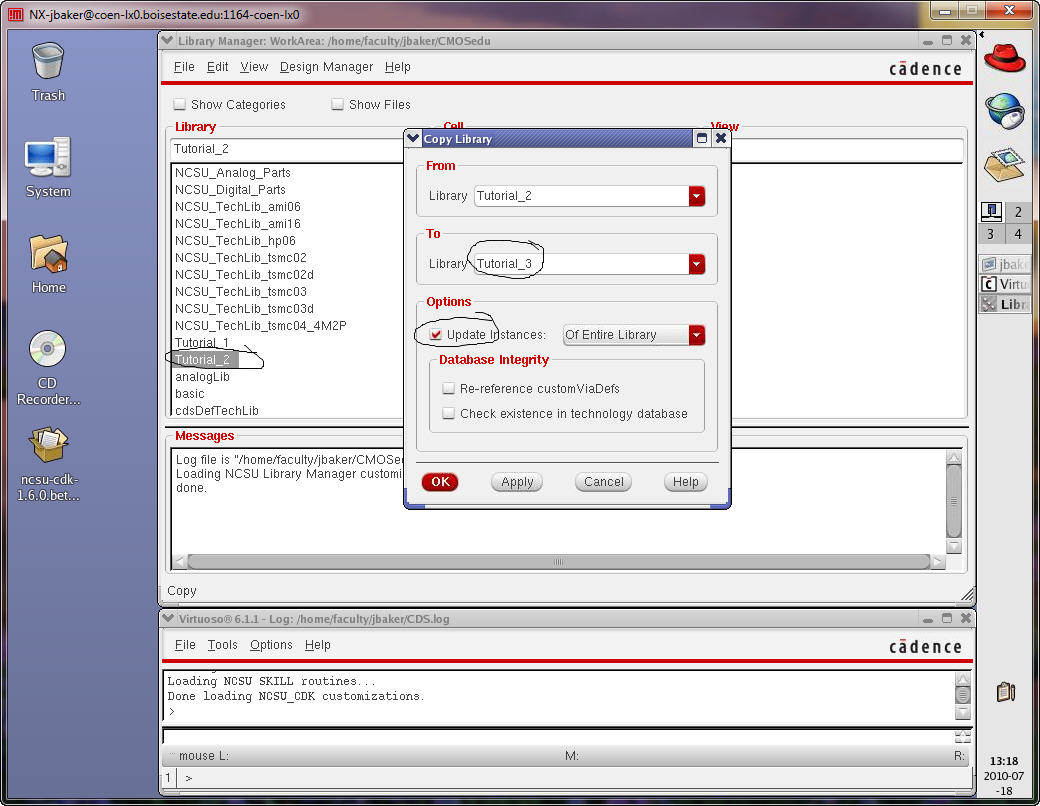Click Help button in Copy Library dialog
The height and width of the screenshot is (806, 1040).
tap(685, 482)
